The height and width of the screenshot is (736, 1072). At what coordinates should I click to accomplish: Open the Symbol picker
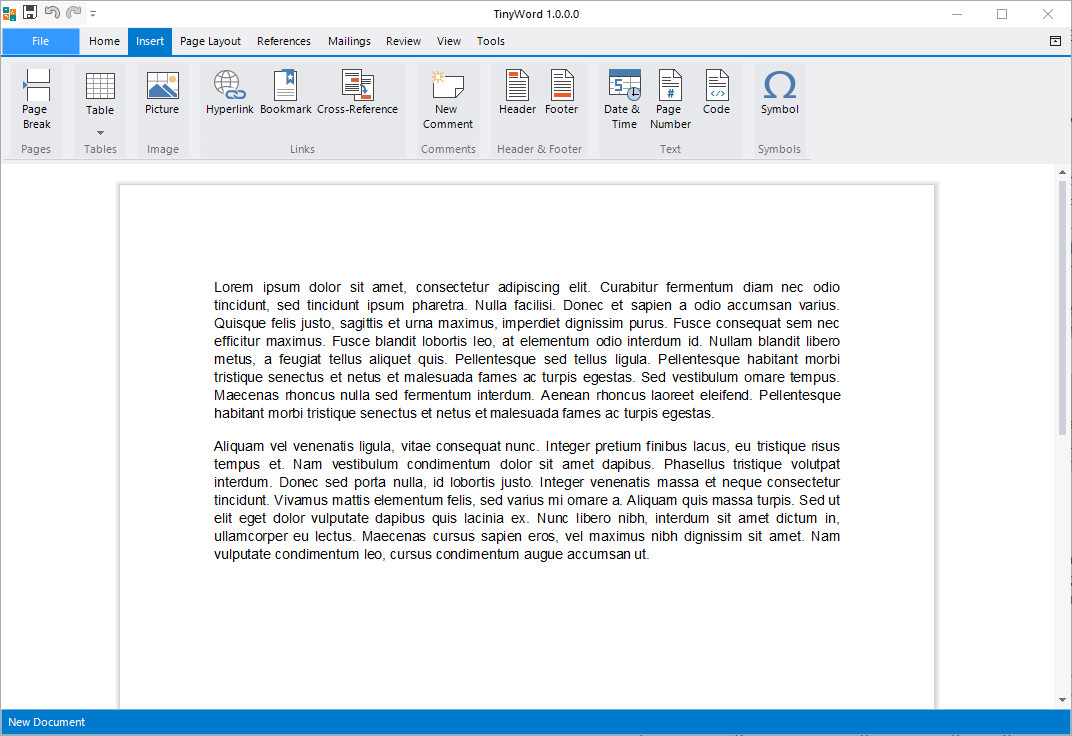pyautogui.click(x=779, y=93)
